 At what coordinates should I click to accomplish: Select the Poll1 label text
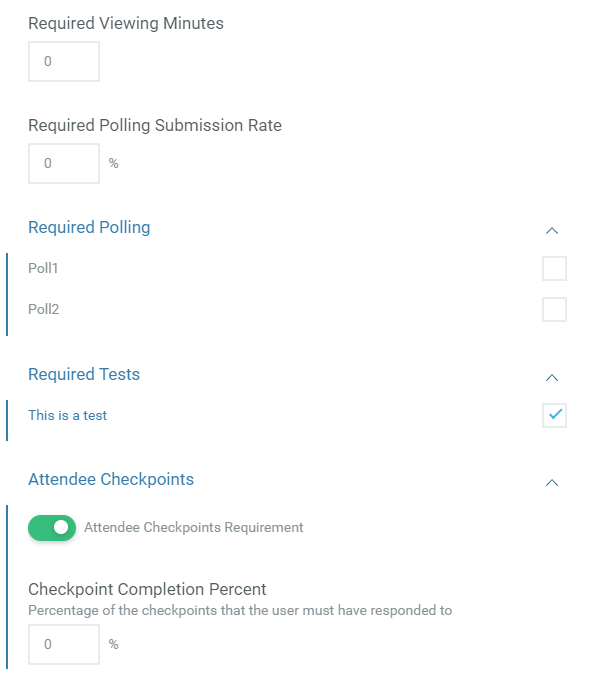coord(43,268)
